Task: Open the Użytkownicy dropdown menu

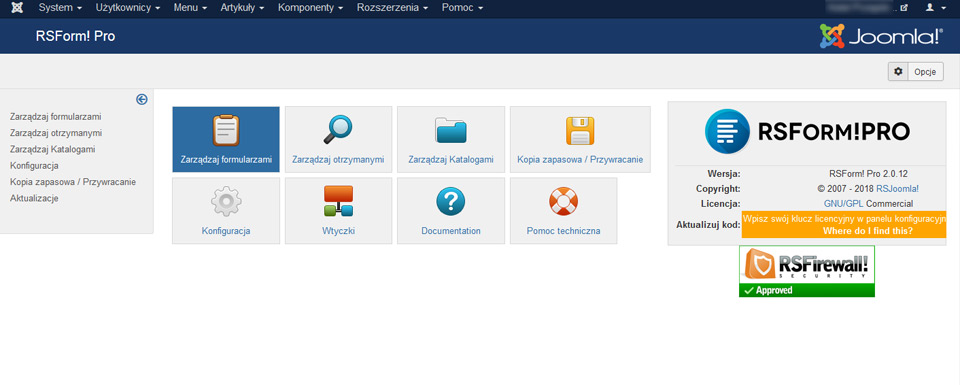Action: [128, 8]
